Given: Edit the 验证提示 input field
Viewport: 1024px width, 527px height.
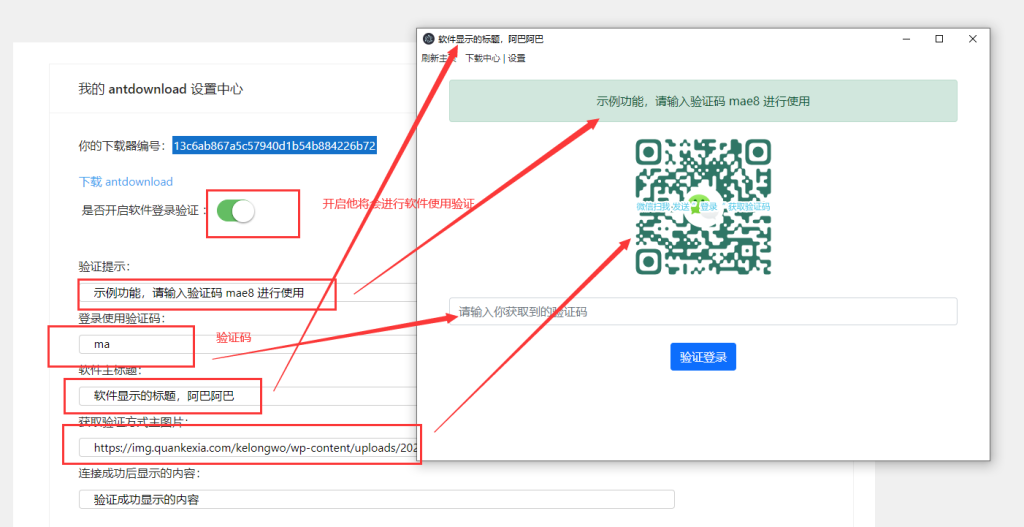Looking at the screenshot, I should 247,293.
